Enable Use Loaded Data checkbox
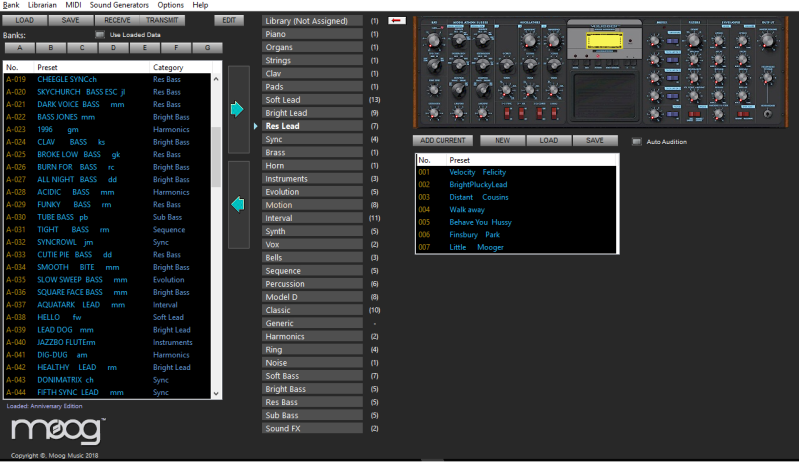 100,34
